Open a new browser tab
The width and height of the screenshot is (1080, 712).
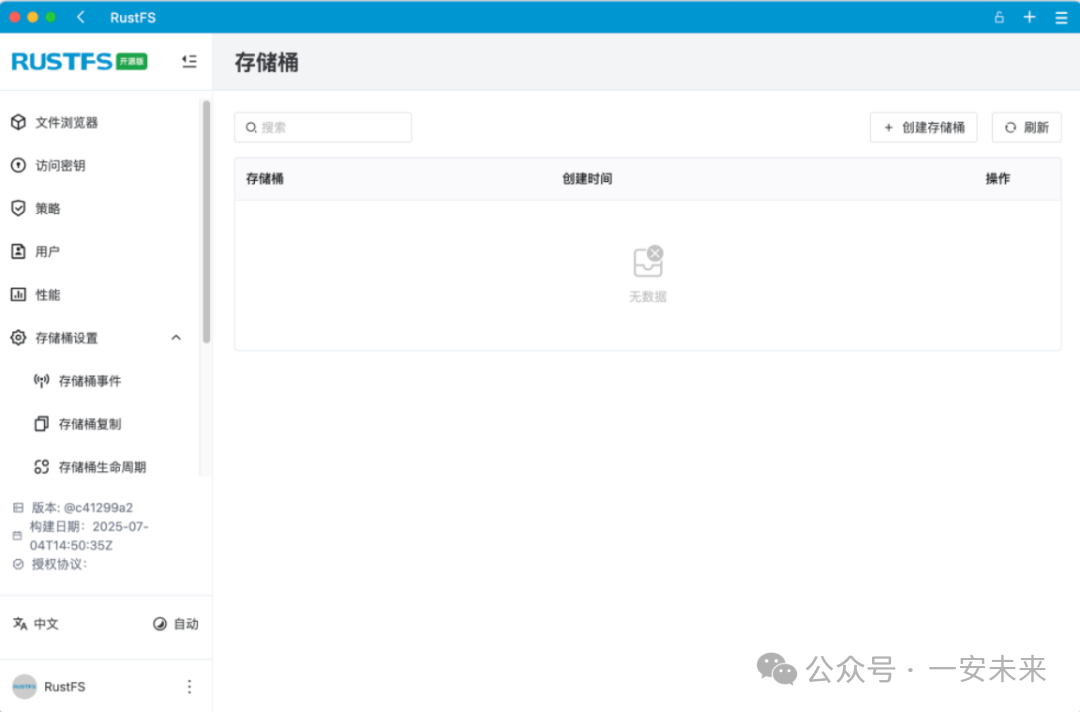click(1029, 17)
